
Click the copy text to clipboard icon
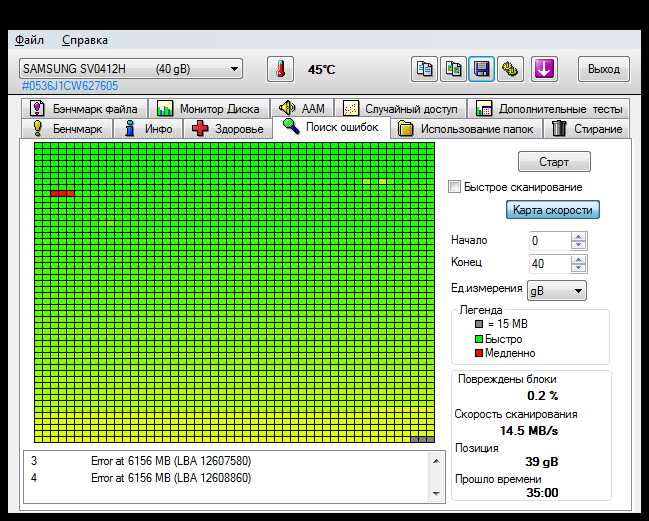coord(424,69)
